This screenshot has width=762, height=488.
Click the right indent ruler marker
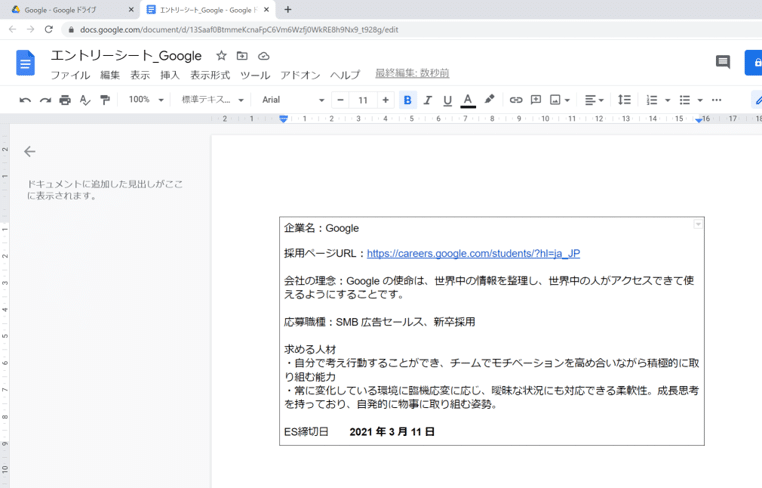coord(698,120)
